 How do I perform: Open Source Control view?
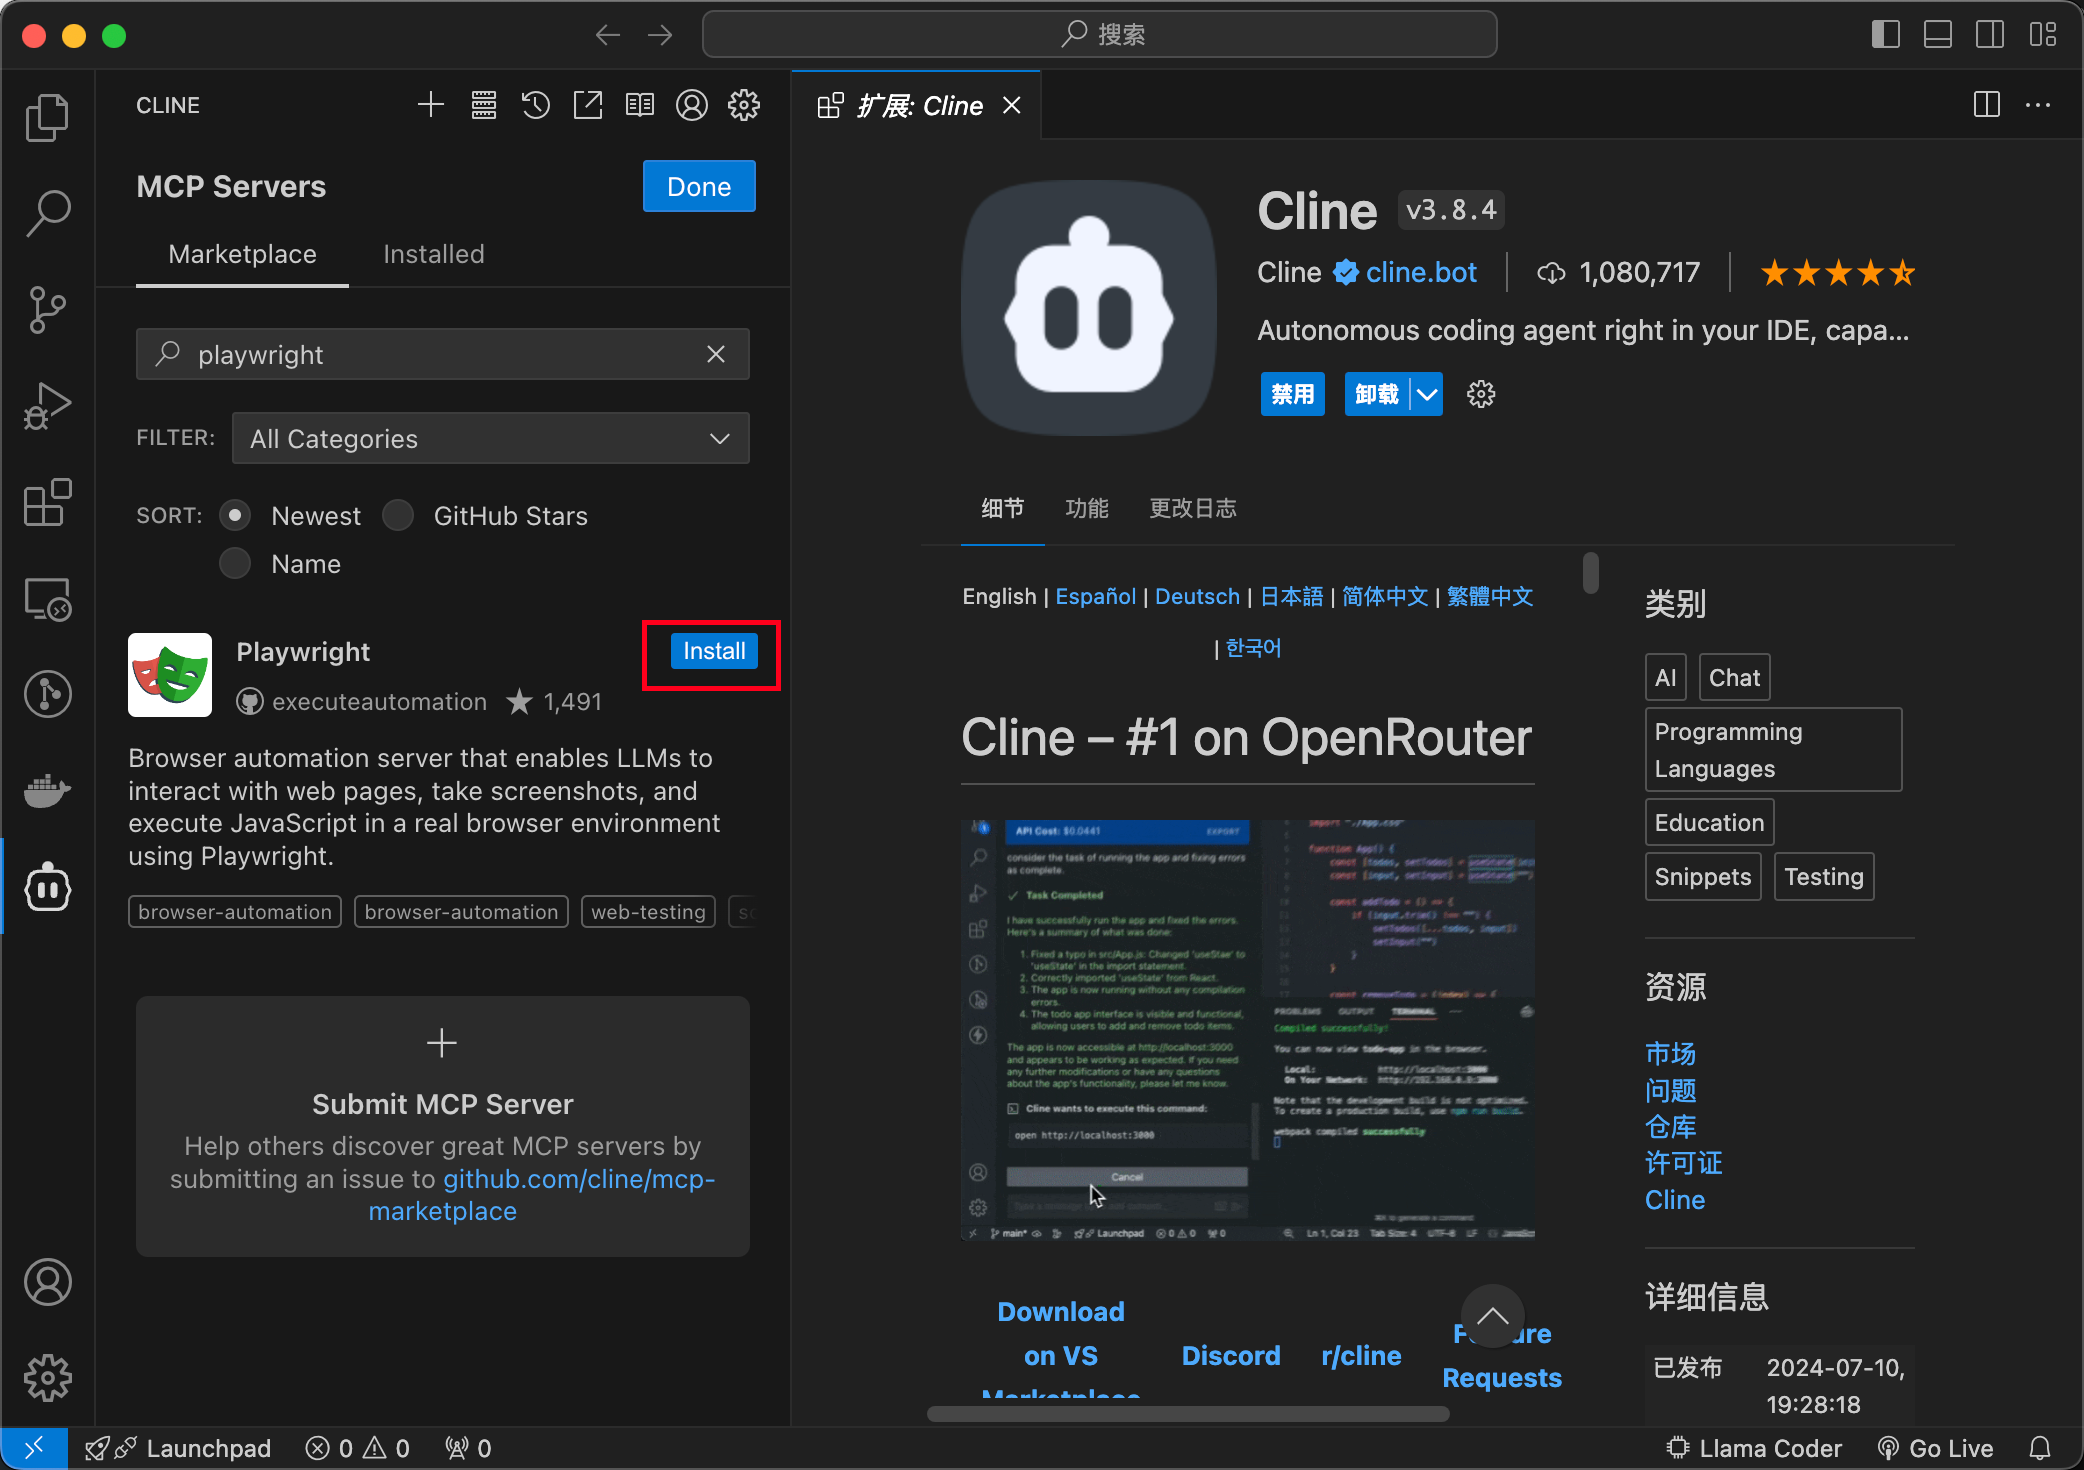point(47,310)
